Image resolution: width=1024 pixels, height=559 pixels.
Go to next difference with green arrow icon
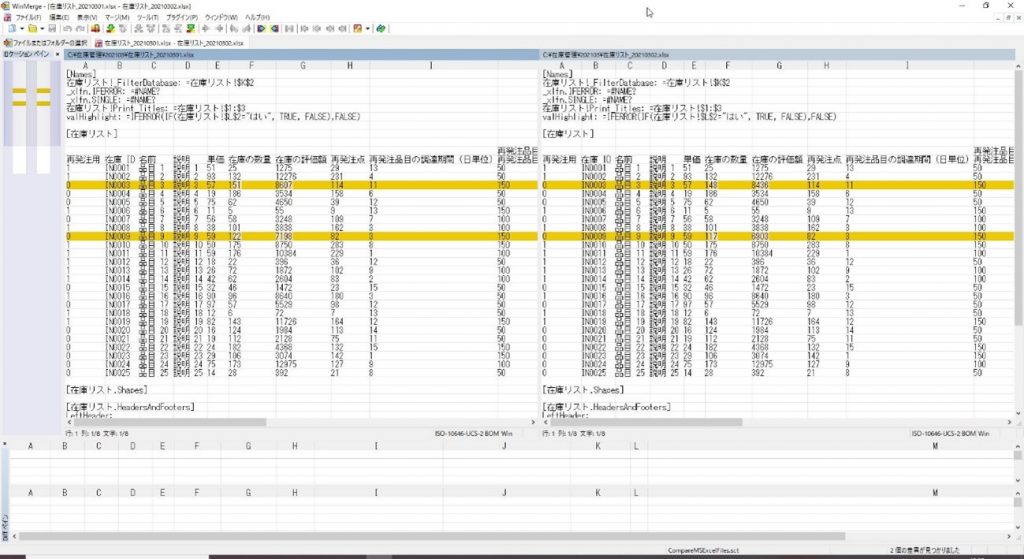pyautogui.click(x=110, y=29)
